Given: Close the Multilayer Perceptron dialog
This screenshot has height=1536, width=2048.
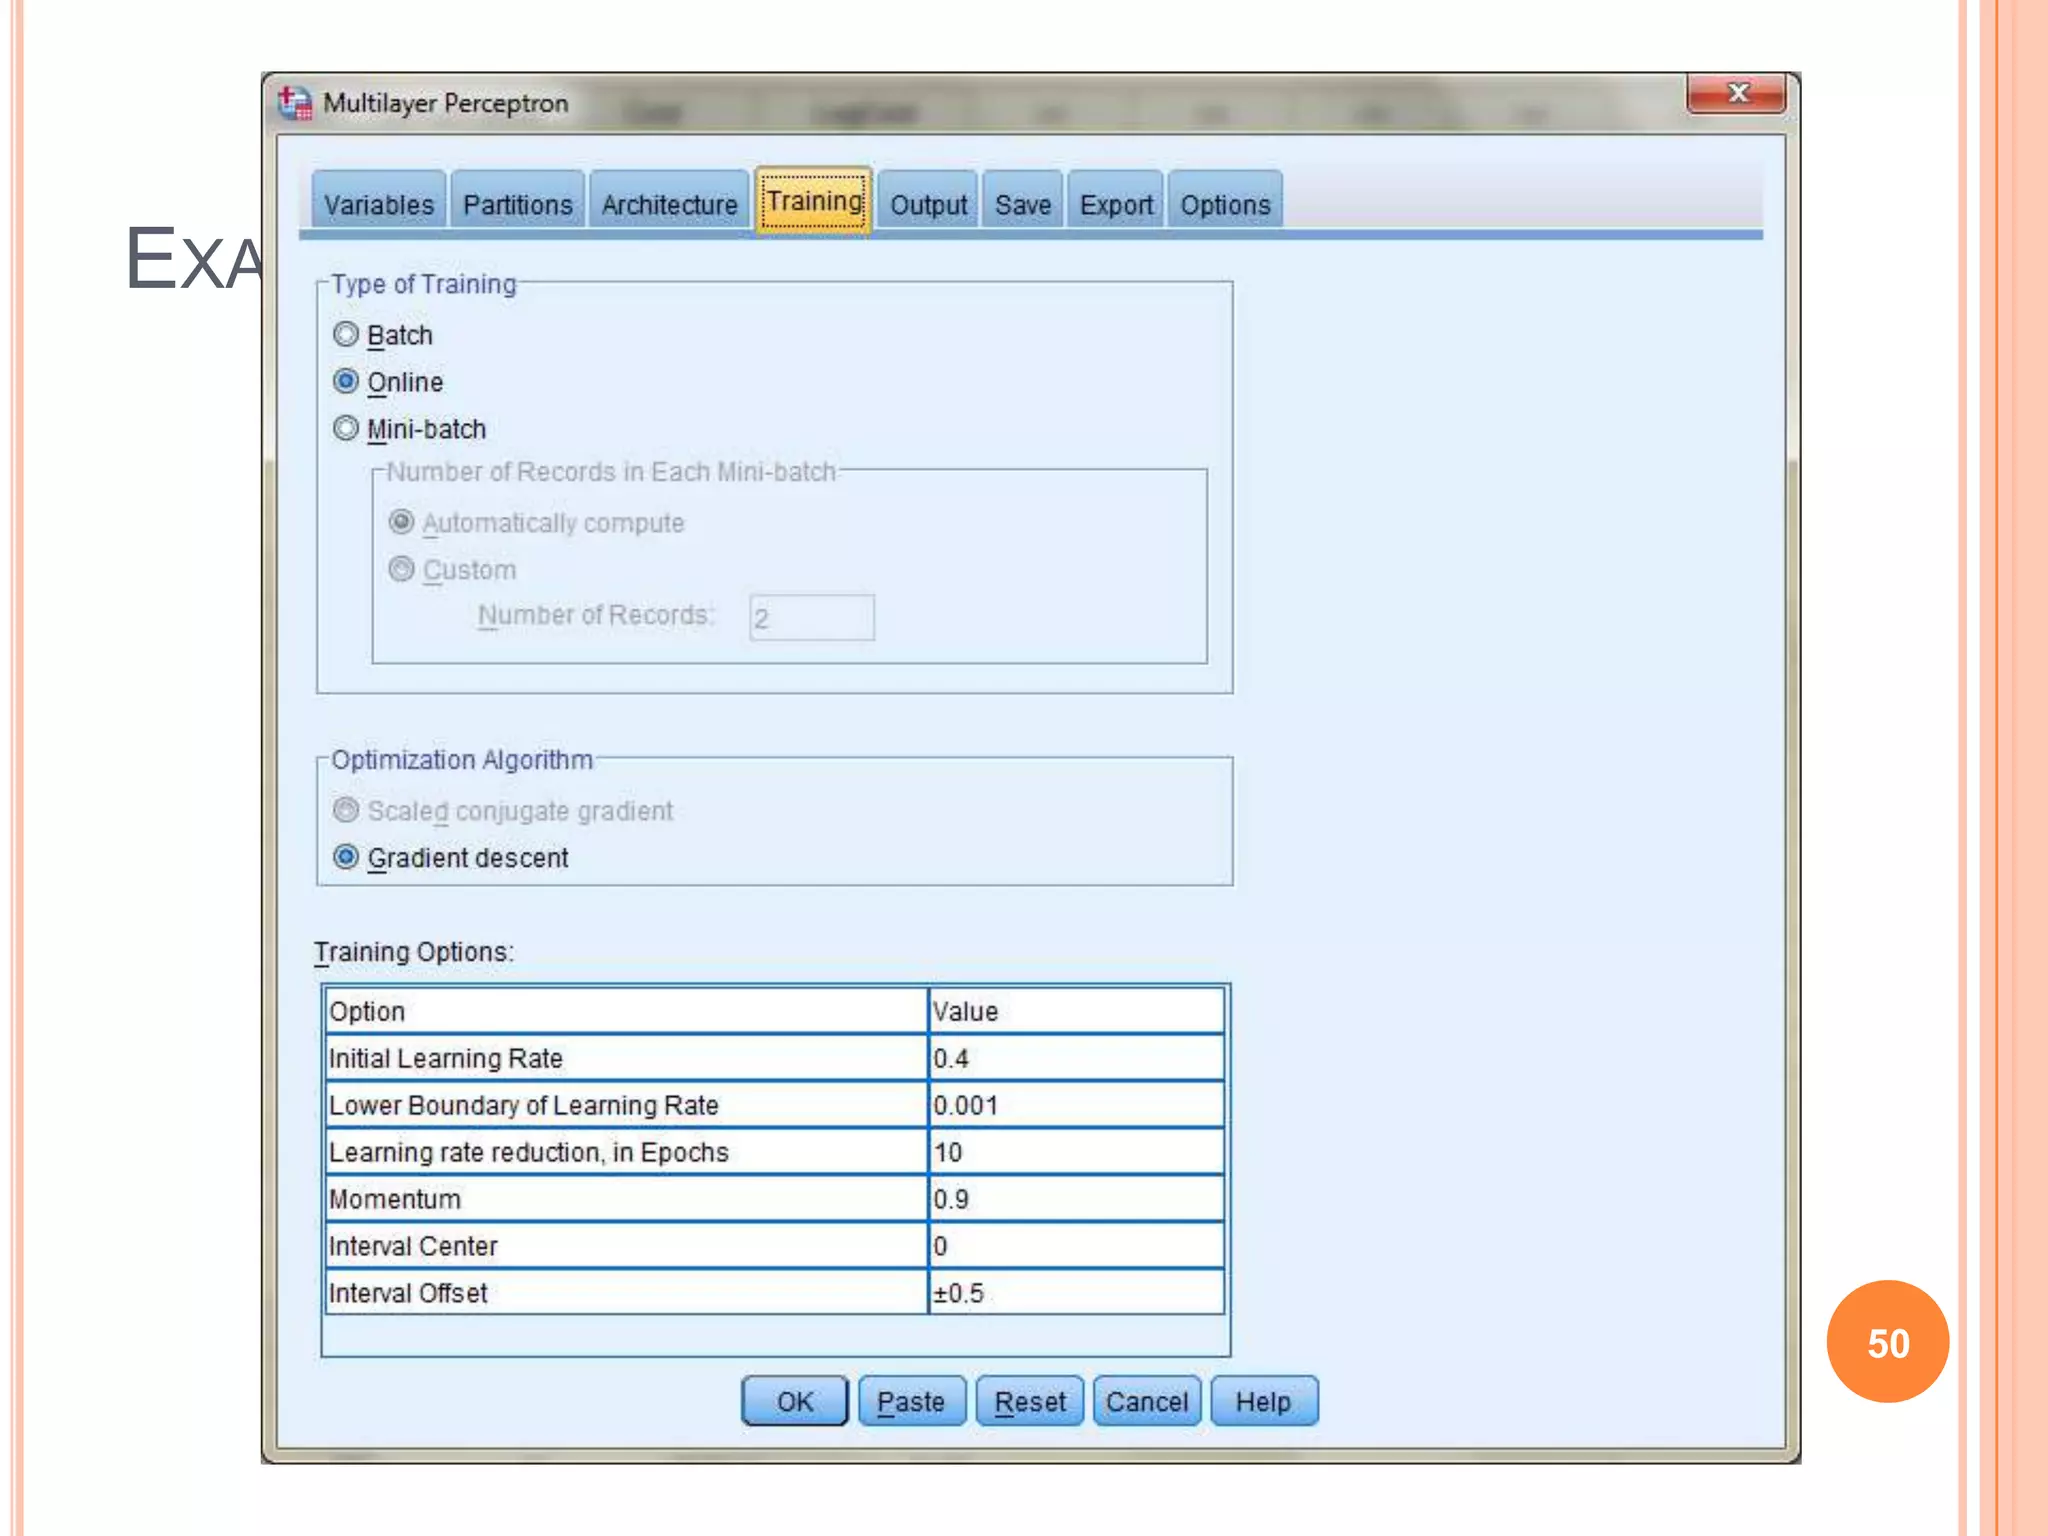Looking at the screenshot, I should tap(1736, 94).
